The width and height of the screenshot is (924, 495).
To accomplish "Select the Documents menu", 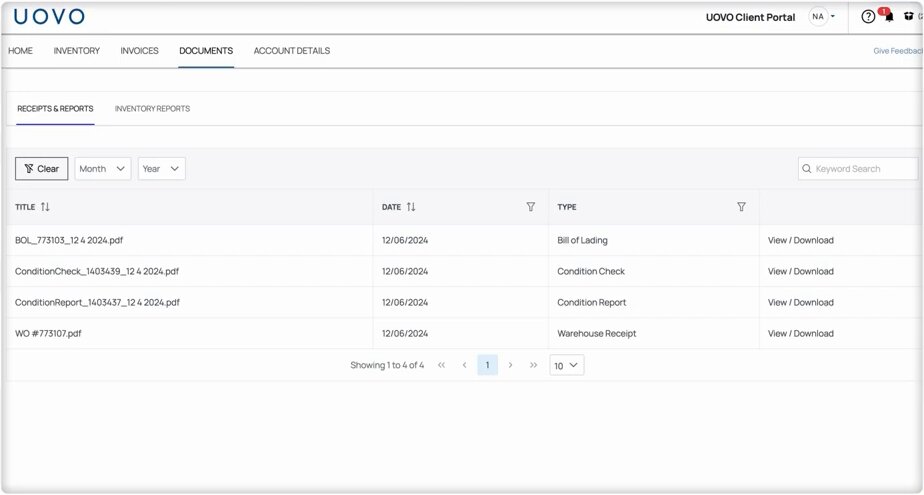I will click(206, 51).
